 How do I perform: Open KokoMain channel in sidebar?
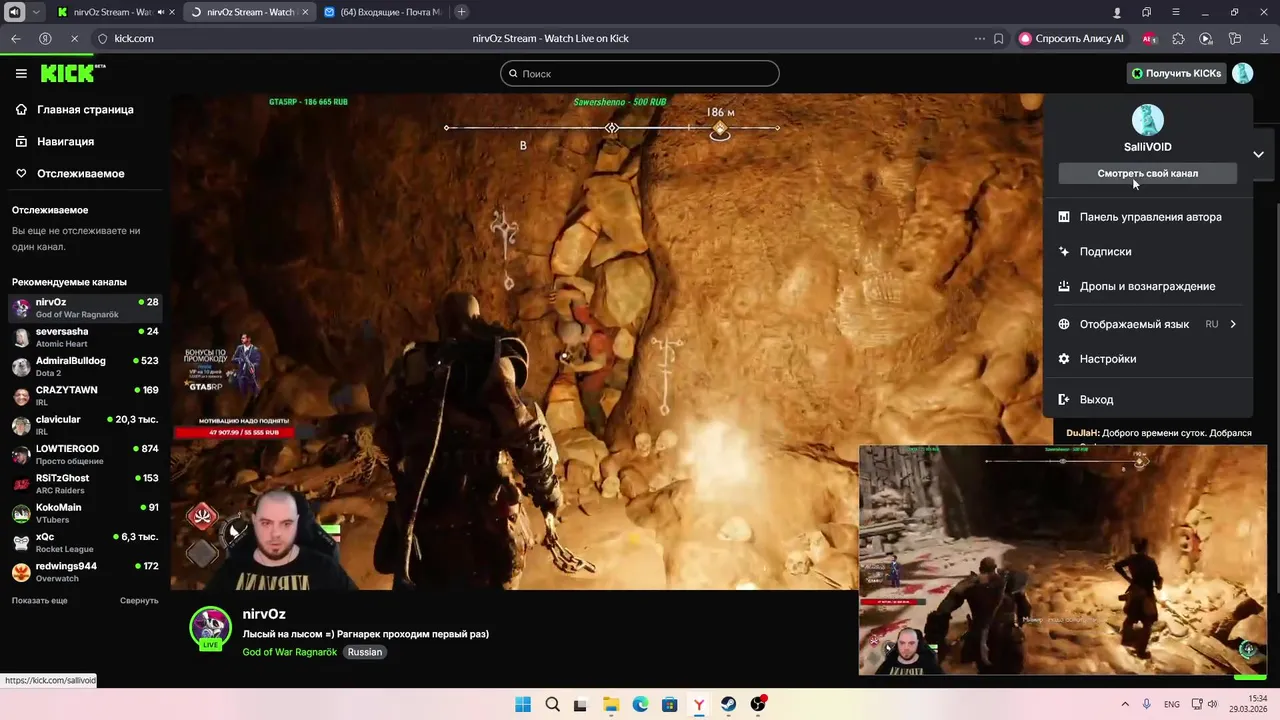click(x=85, y=513)
